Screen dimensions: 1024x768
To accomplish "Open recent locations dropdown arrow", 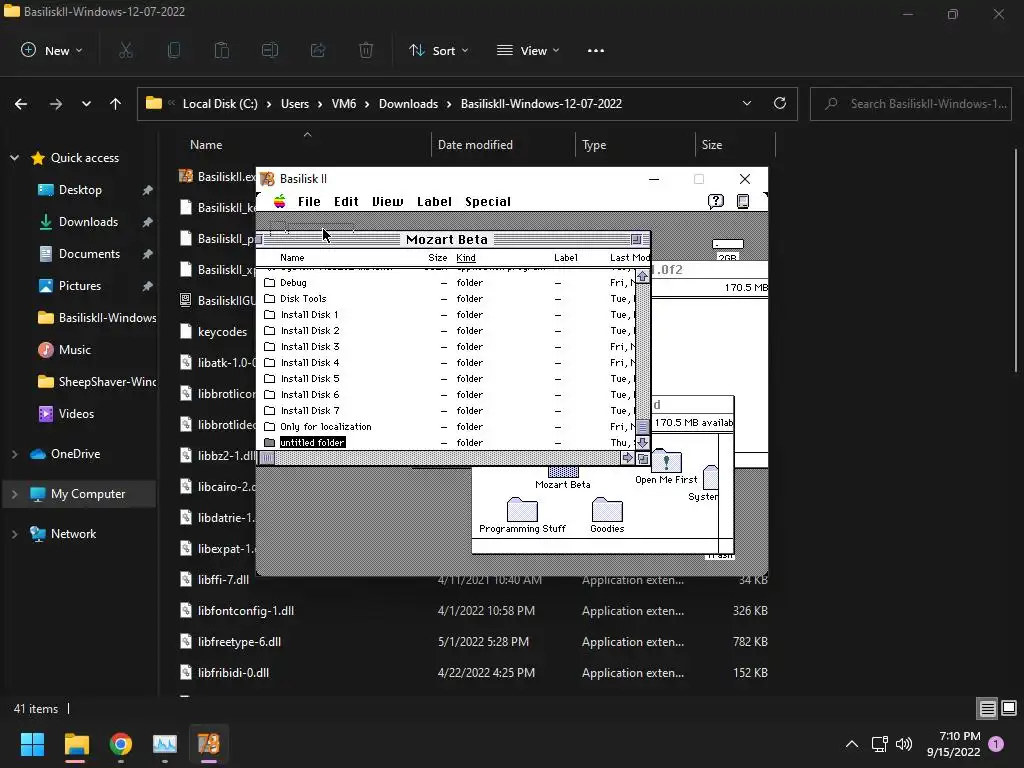I will pyautogui.click(x=86, y=104).
